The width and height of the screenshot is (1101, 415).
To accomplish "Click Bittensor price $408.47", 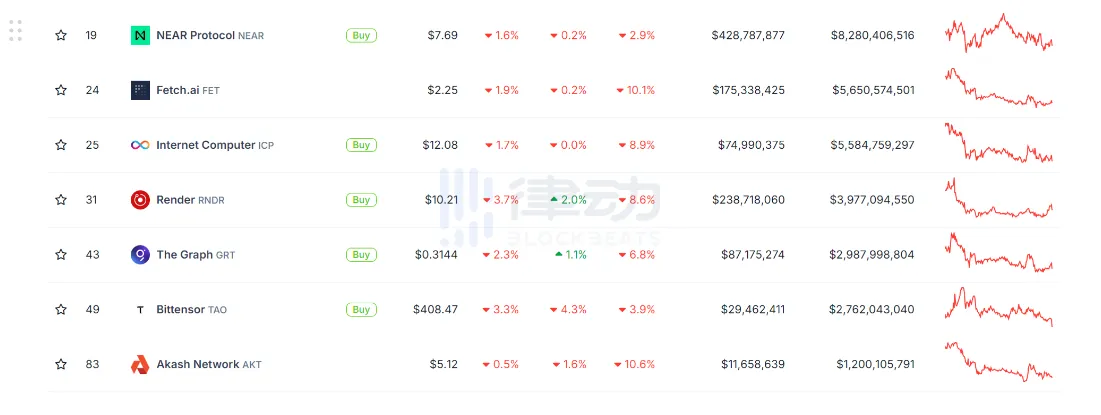I will 435,310.
